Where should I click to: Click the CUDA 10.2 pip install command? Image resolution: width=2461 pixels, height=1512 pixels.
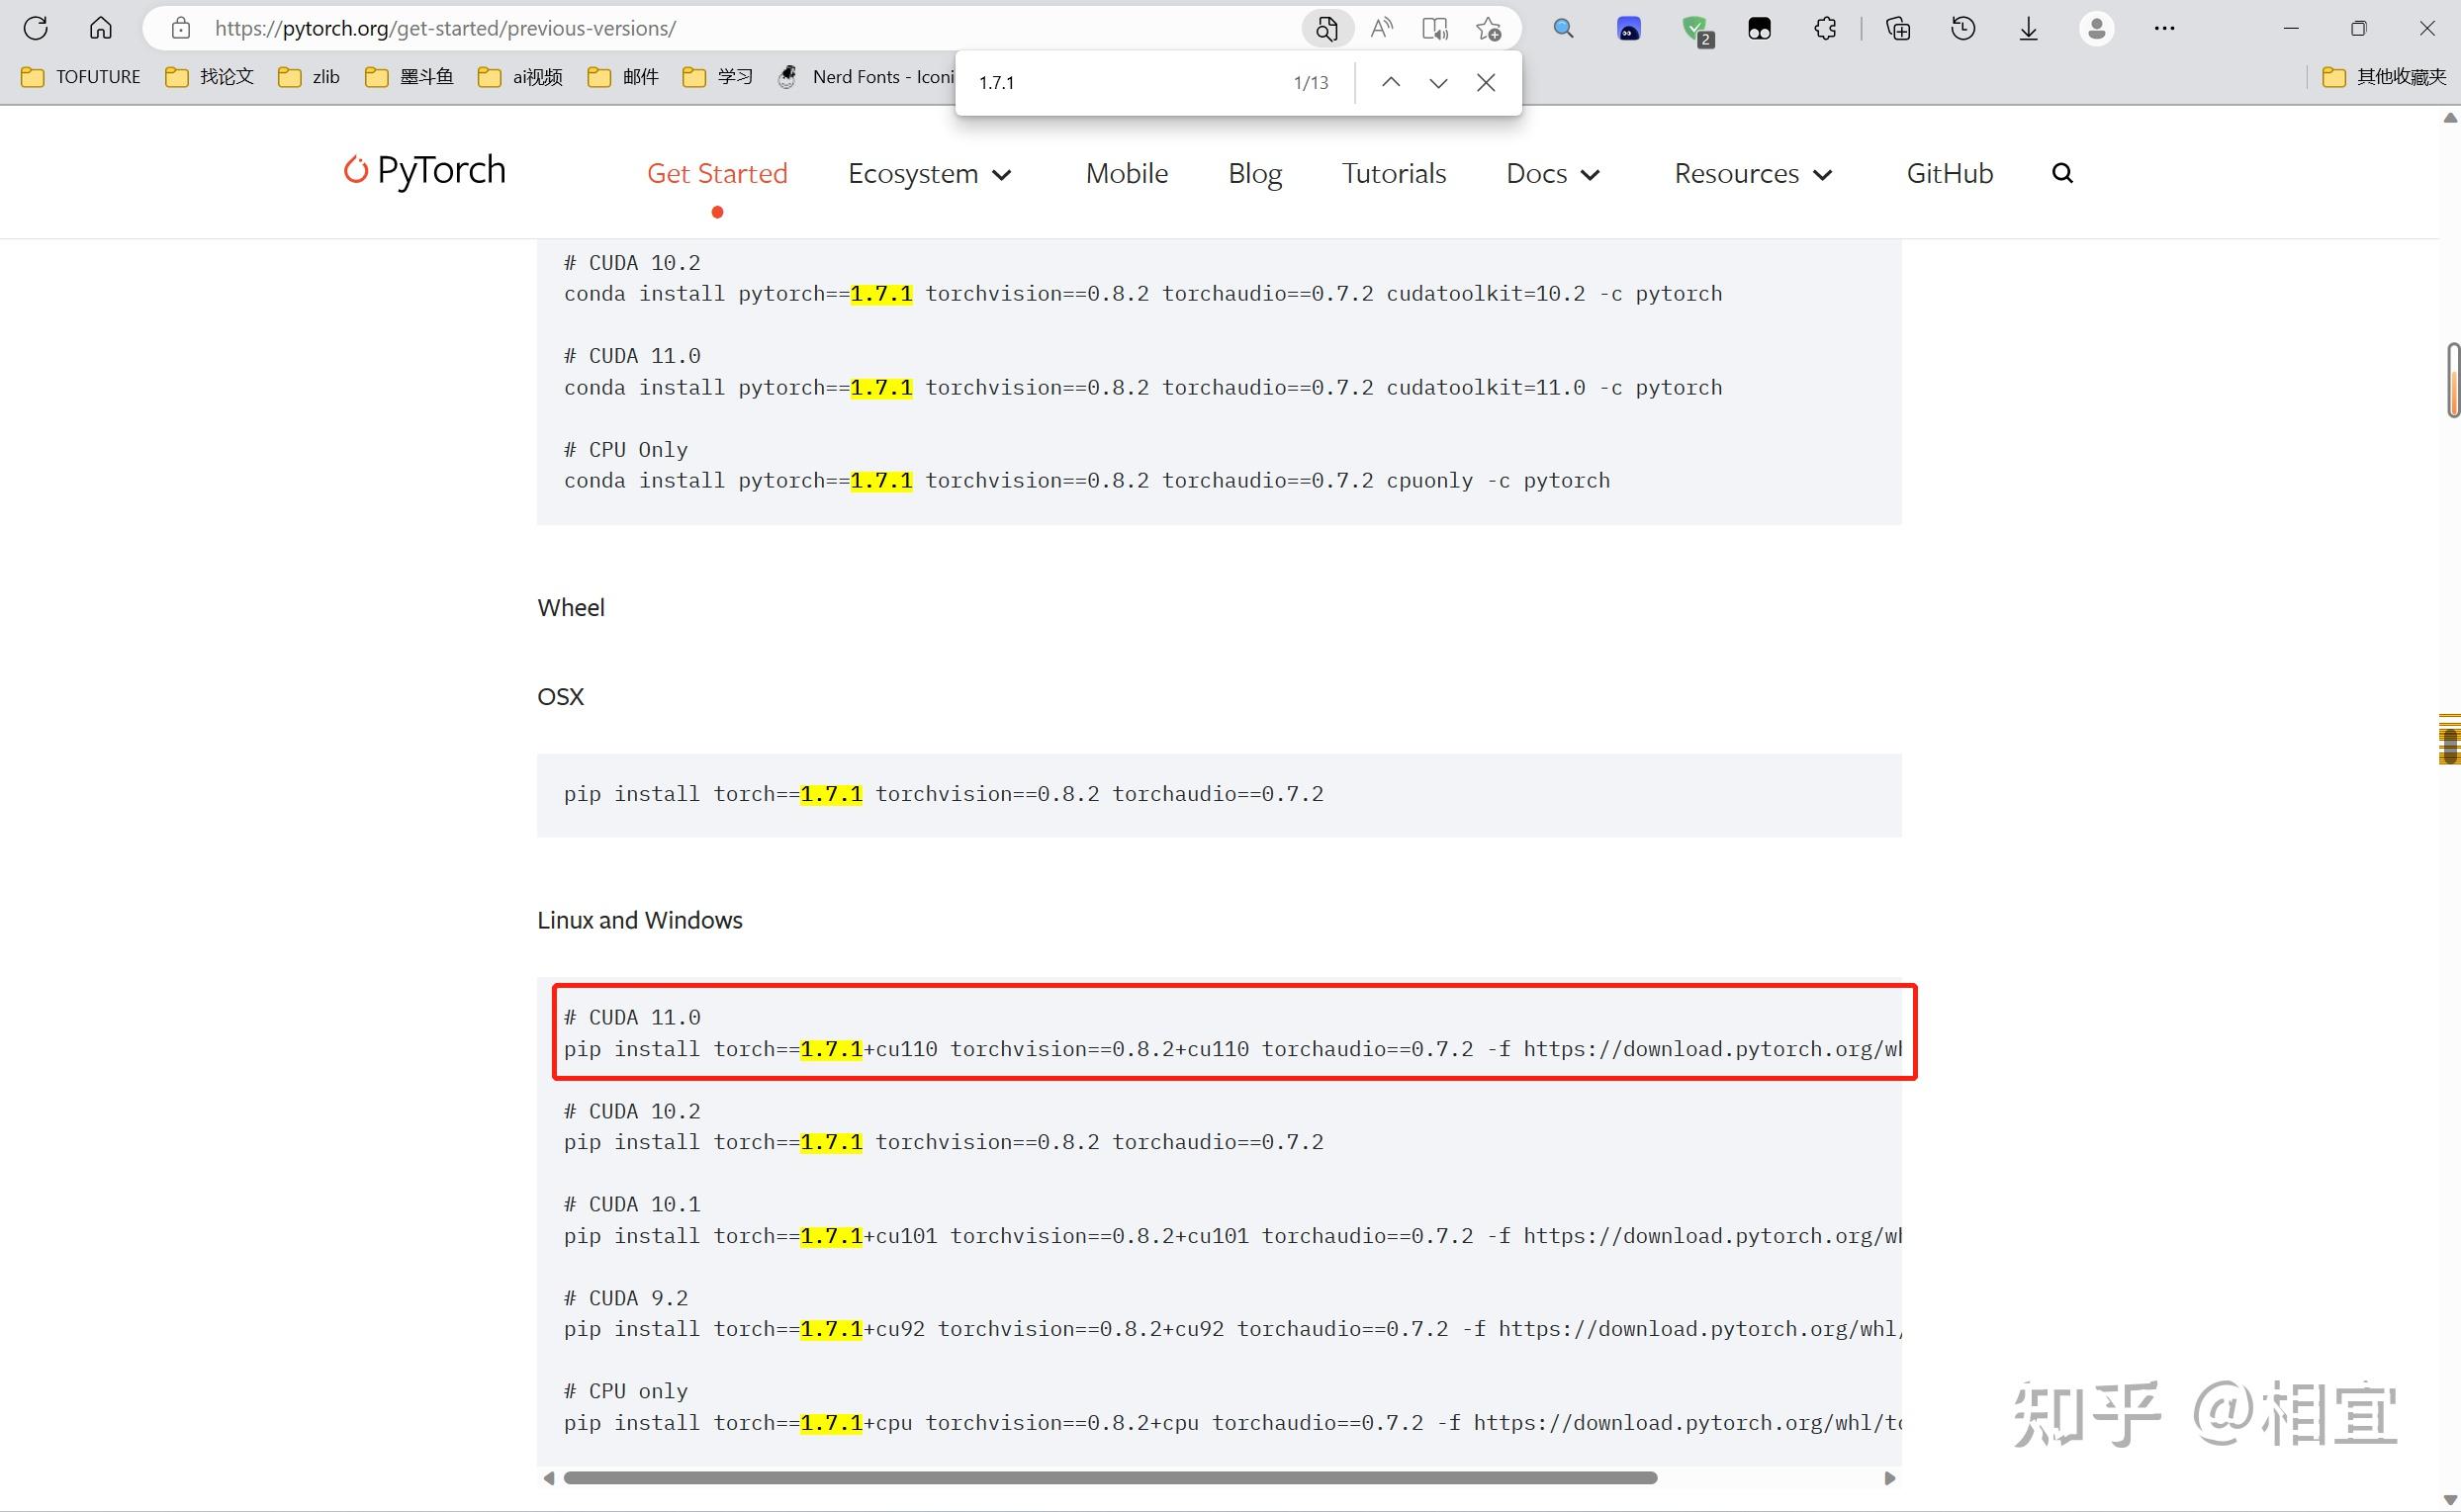tap(943, 1142)
